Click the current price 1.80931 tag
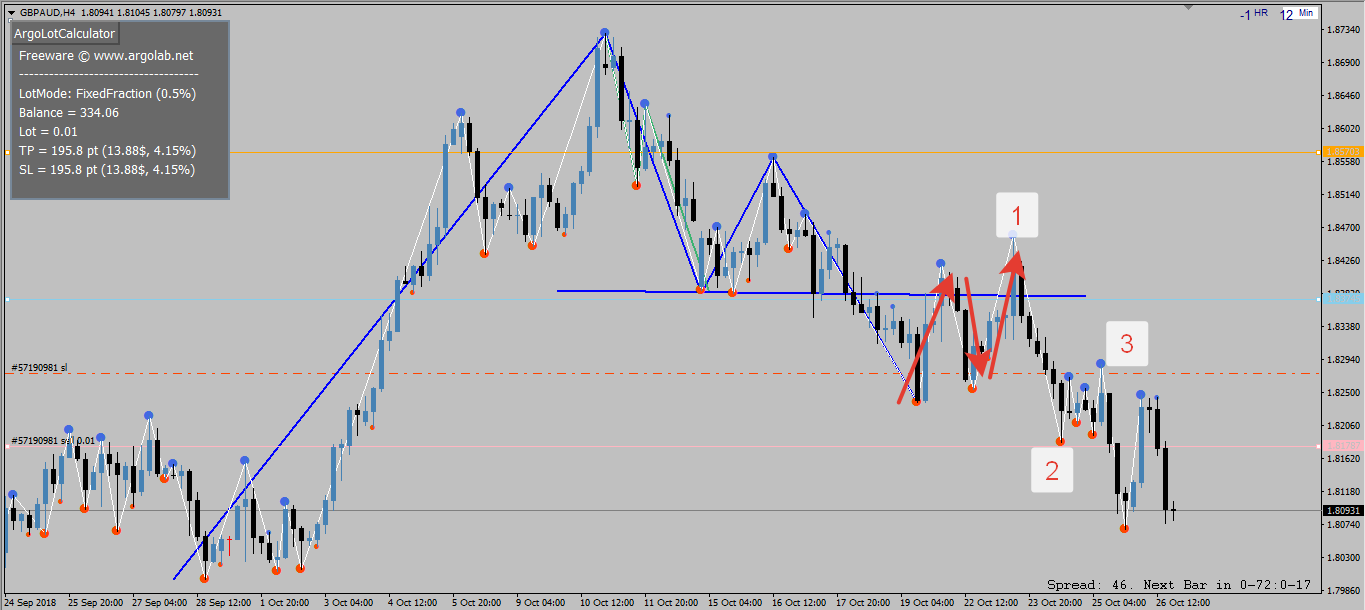Viewport: 1365px width, 610px height. tap(1343, 511)
